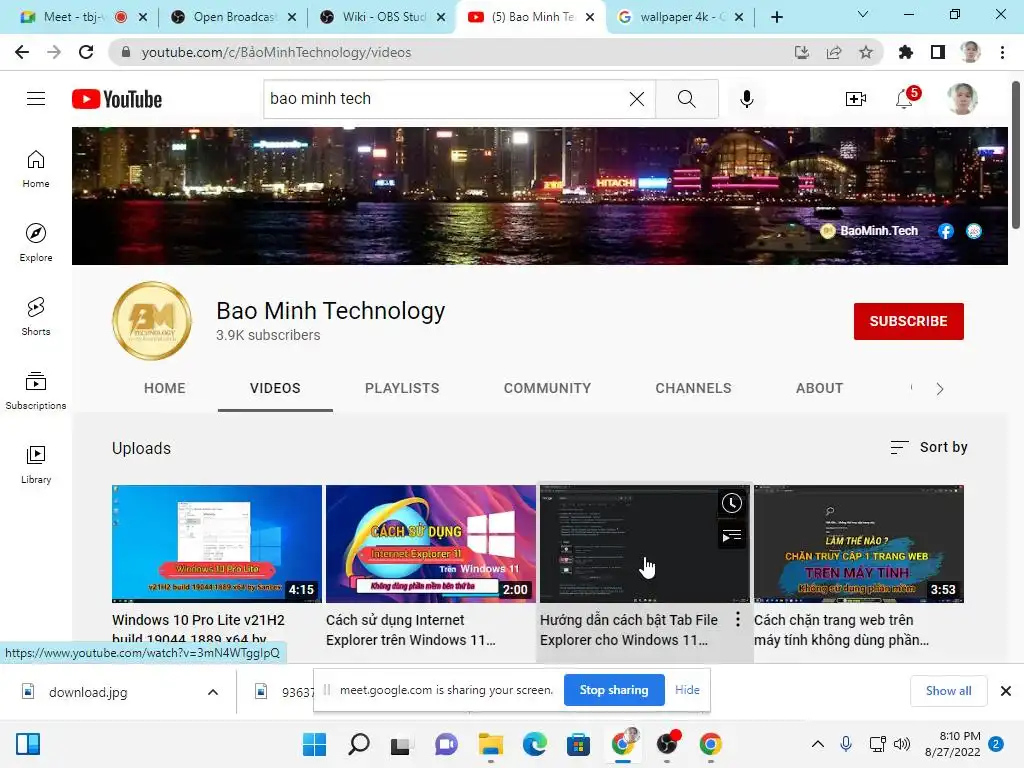Go back to previous page
This screenshot has width=1024, height=768.
tap(22, 52)
